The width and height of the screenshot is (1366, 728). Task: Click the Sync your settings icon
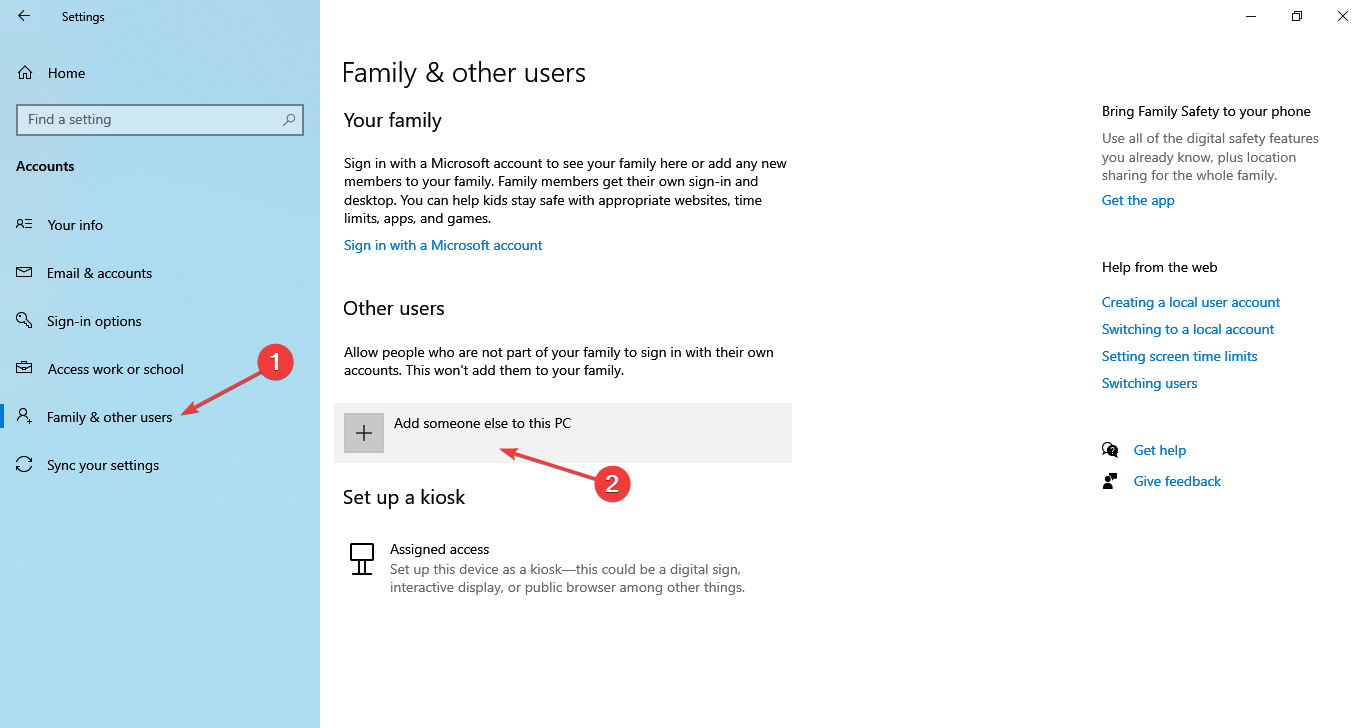(25, 465)
